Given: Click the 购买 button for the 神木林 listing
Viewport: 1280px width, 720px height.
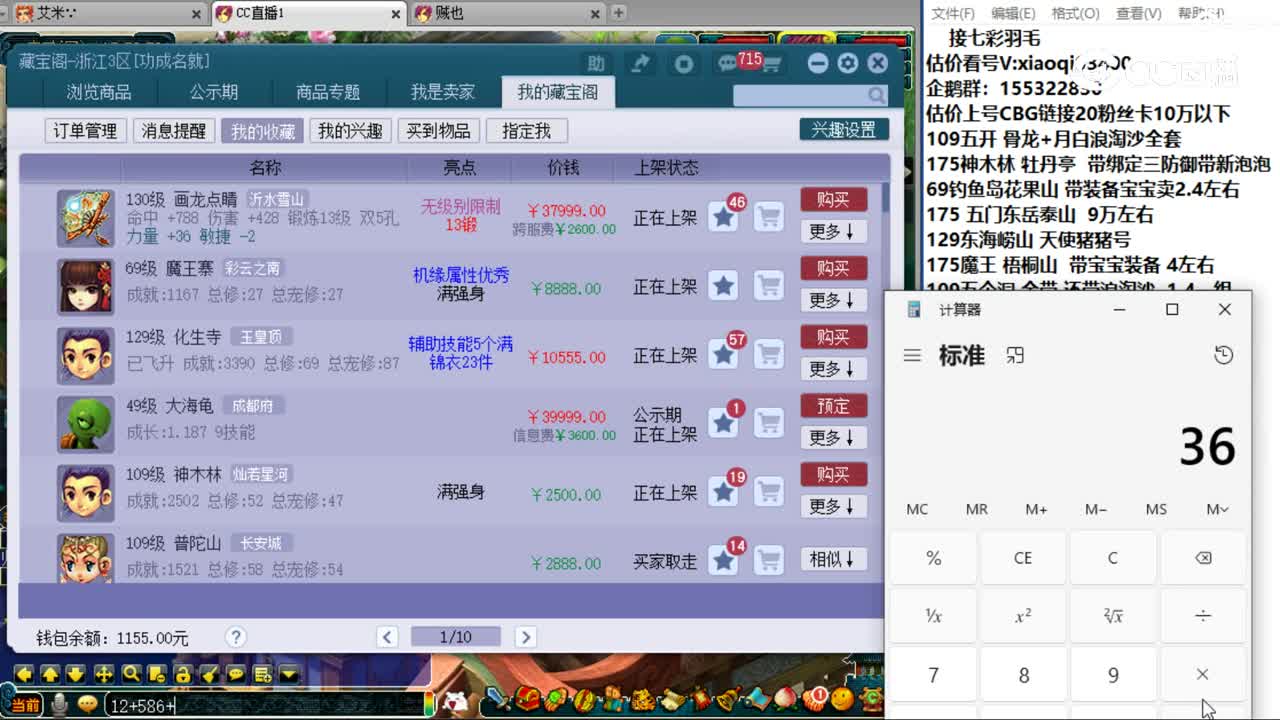Looking at the screenshot, I should tap(833, 474).
